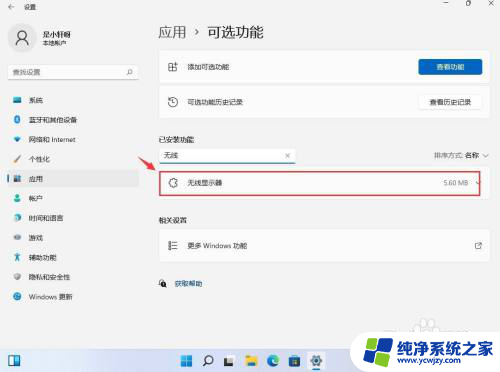This screenshot has width=500, height=372.
Task: Click the Bluetooth icon in sidebar
Action: [17, 119]
